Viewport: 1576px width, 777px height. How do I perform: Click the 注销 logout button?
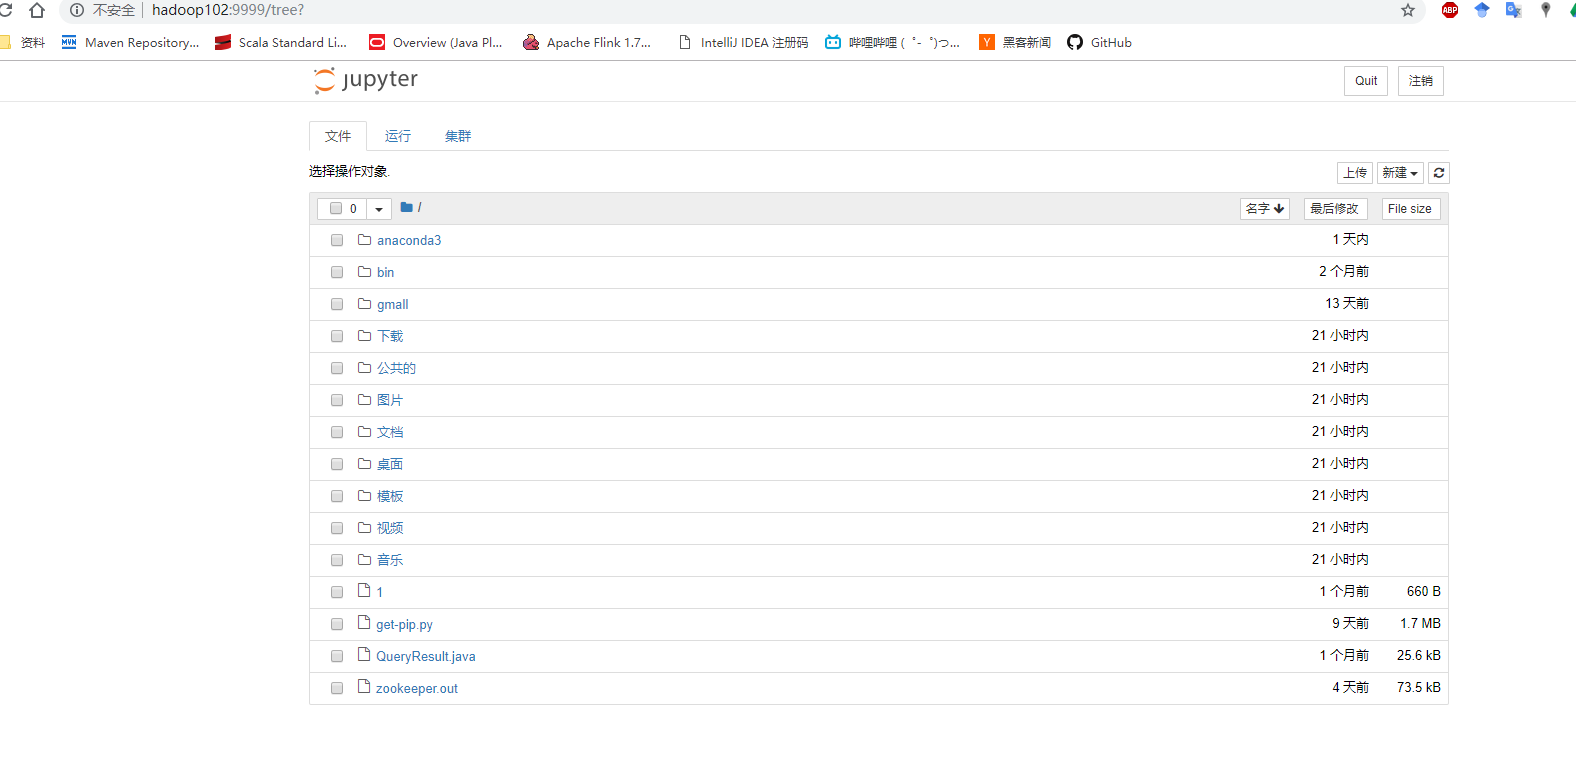click(1421, 81)
